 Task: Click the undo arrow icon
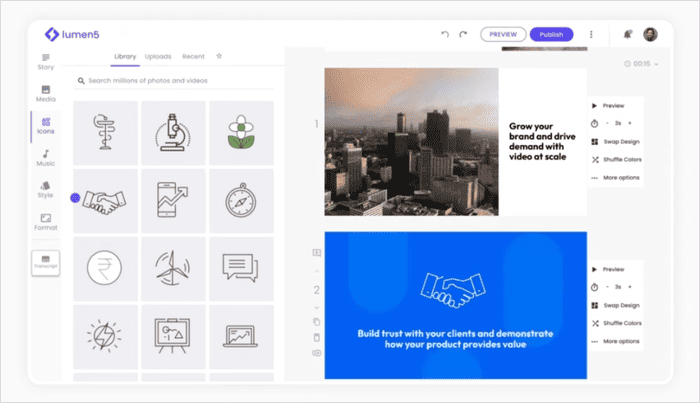(x=445, y=34)
